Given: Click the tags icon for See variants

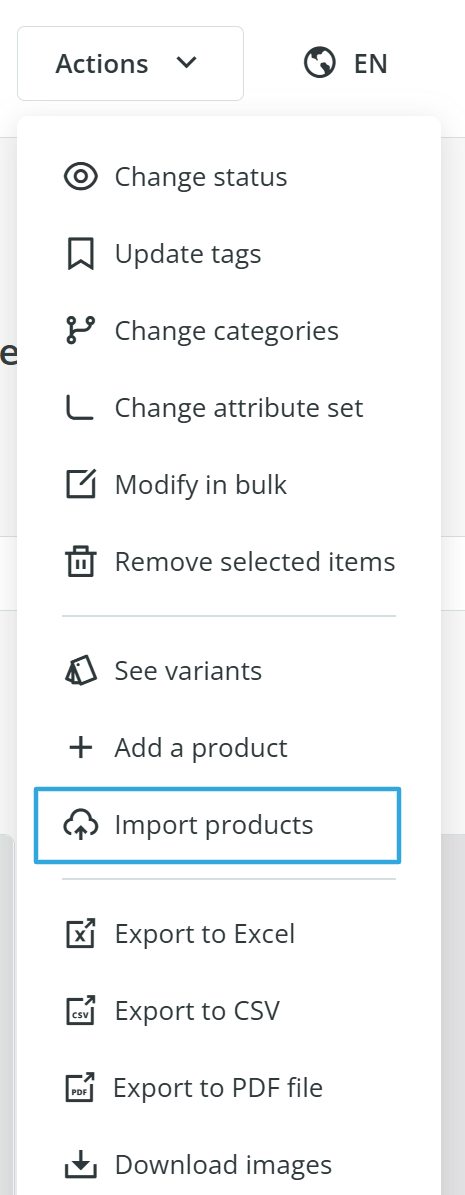Looking at the screenshot, I should 80,671.
